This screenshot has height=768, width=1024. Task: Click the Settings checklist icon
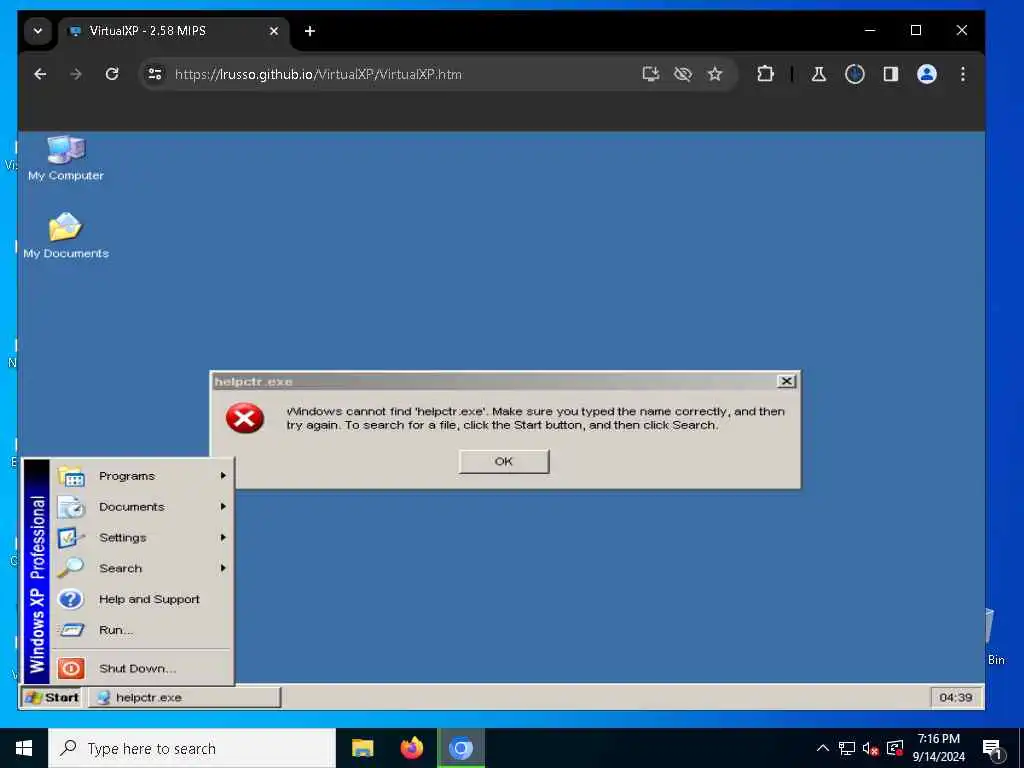pos(71,537)
